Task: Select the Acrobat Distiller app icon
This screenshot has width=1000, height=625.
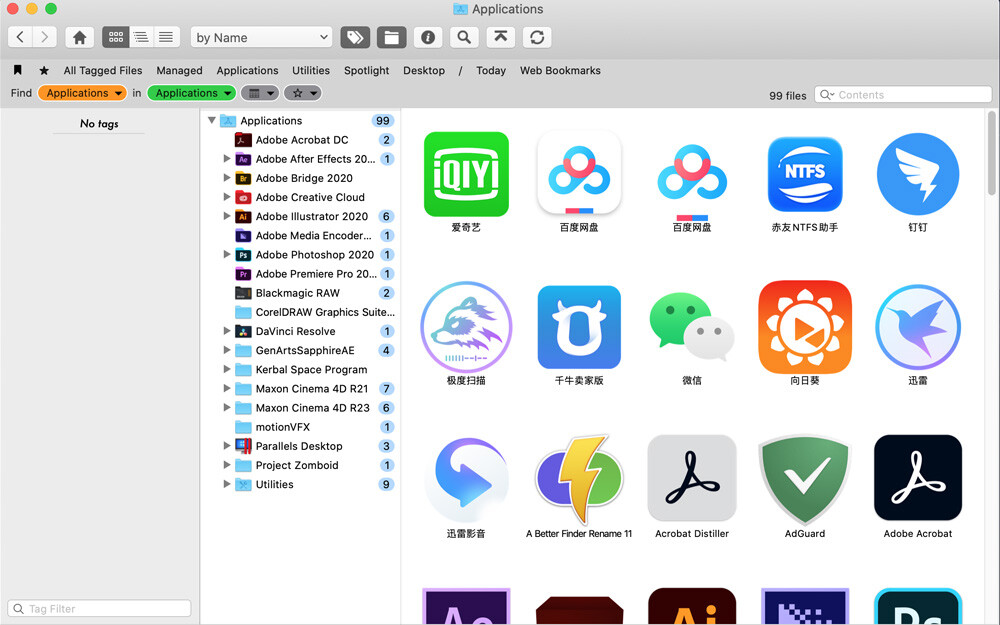Action: click(x=692, y=478)
